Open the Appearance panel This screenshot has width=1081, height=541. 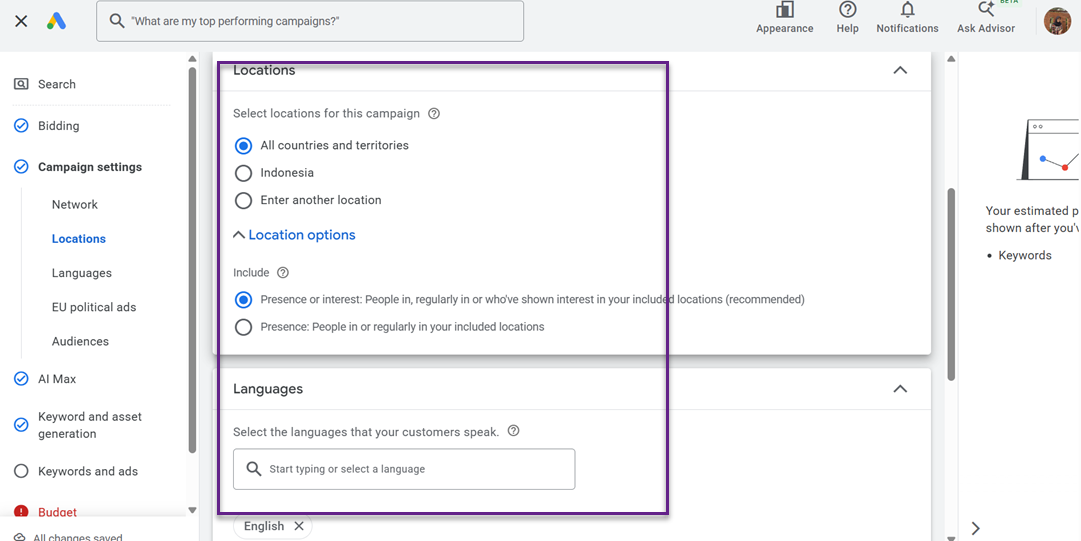pos(785,18)
